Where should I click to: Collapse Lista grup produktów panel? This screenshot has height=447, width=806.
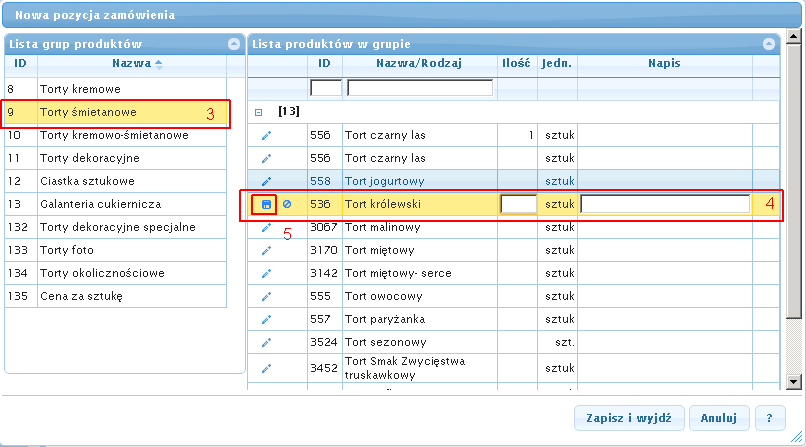234,44
